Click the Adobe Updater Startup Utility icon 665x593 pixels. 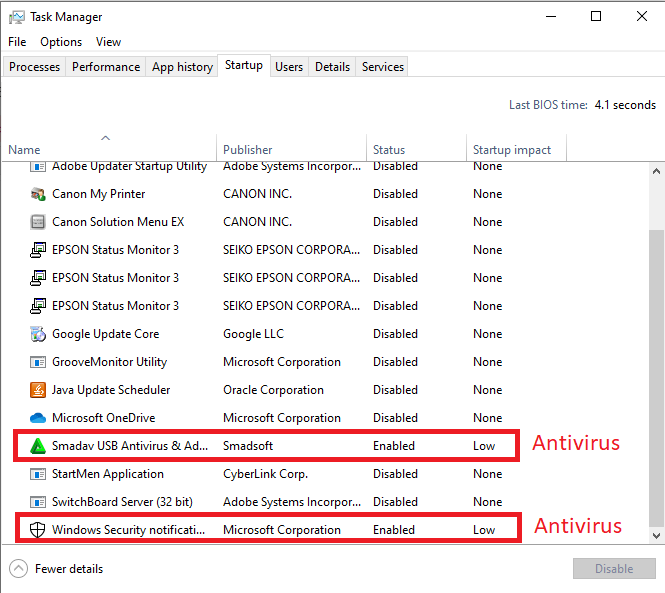[x=38, y=167]
